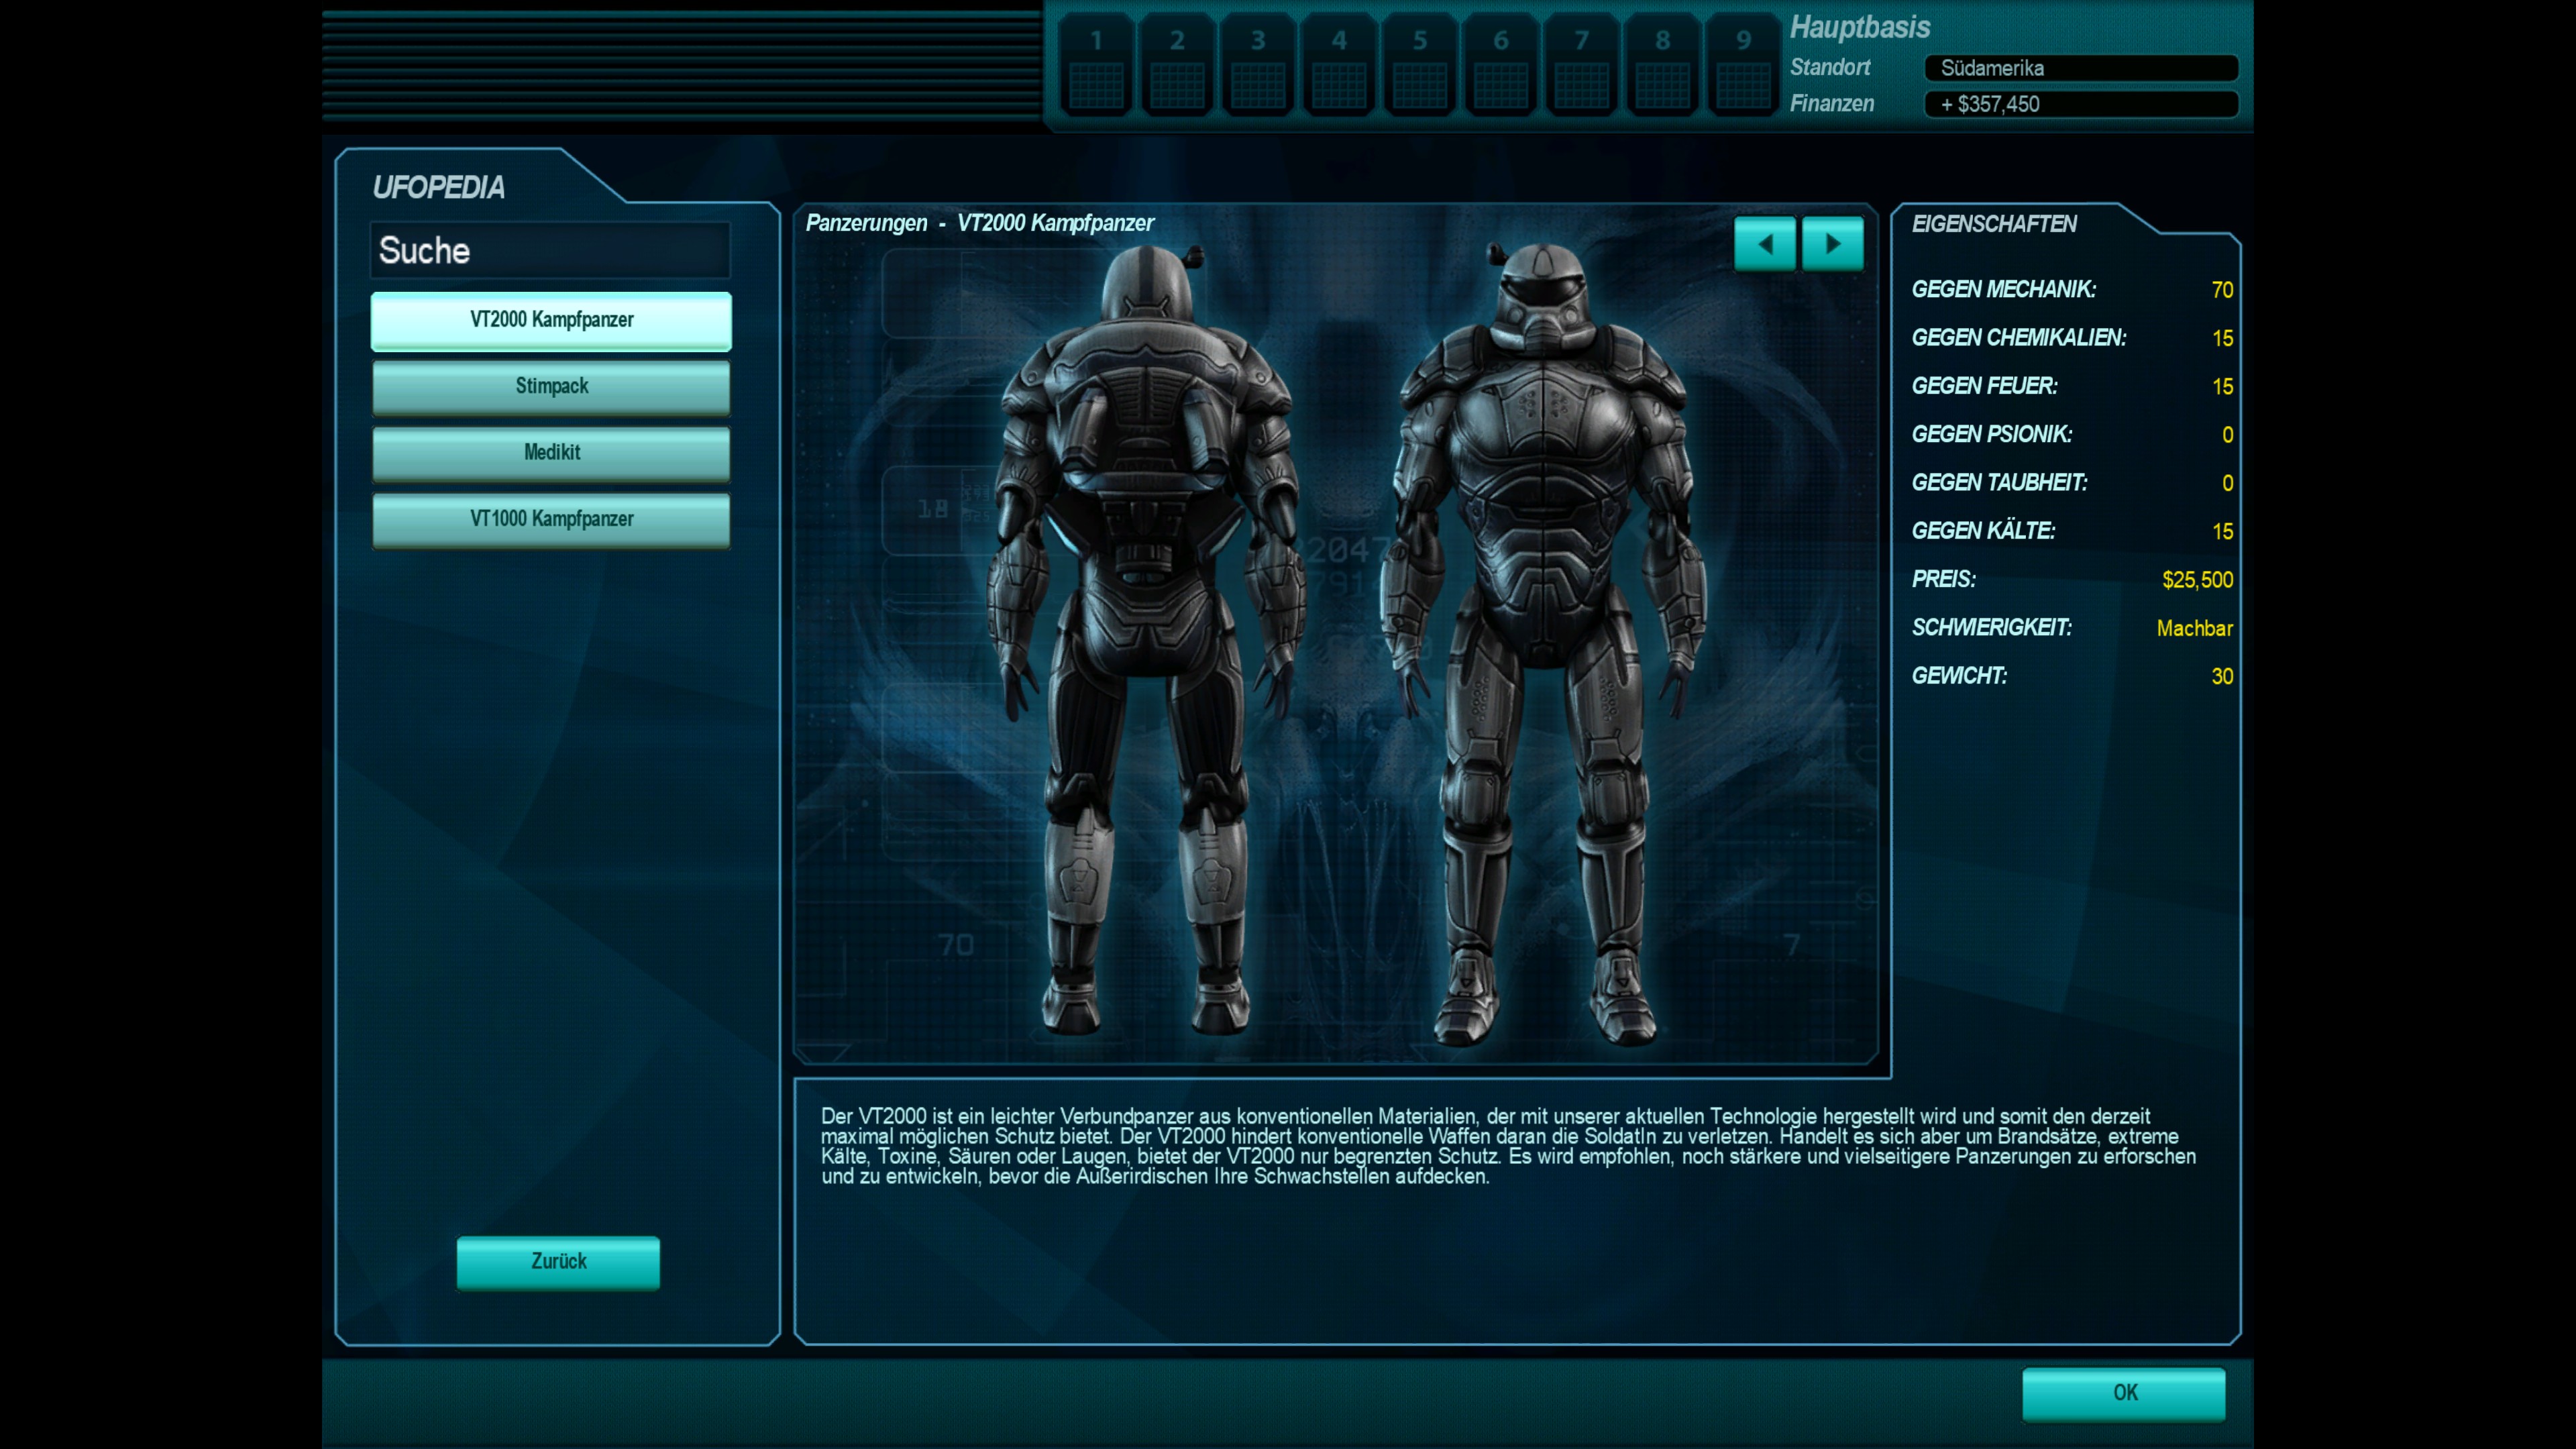Click the Südamerika location field
This screenshot has height=1449, width=2576.
coord(2080,68)
